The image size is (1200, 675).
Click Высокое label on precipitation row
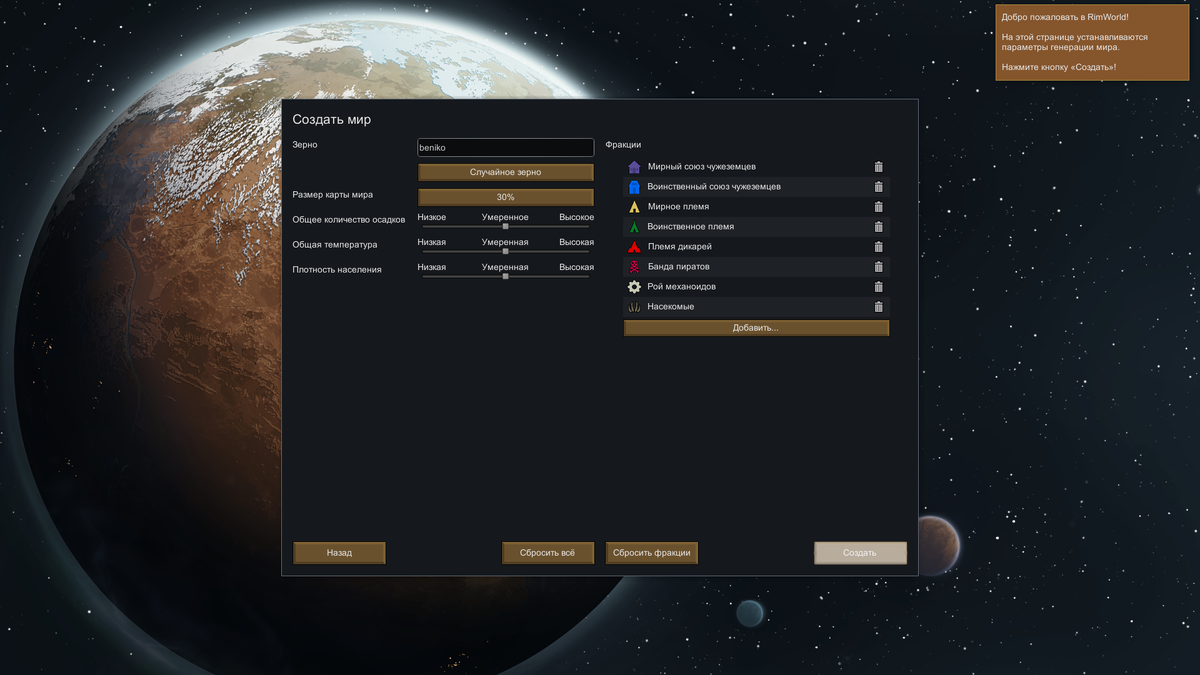coord(576,217)
